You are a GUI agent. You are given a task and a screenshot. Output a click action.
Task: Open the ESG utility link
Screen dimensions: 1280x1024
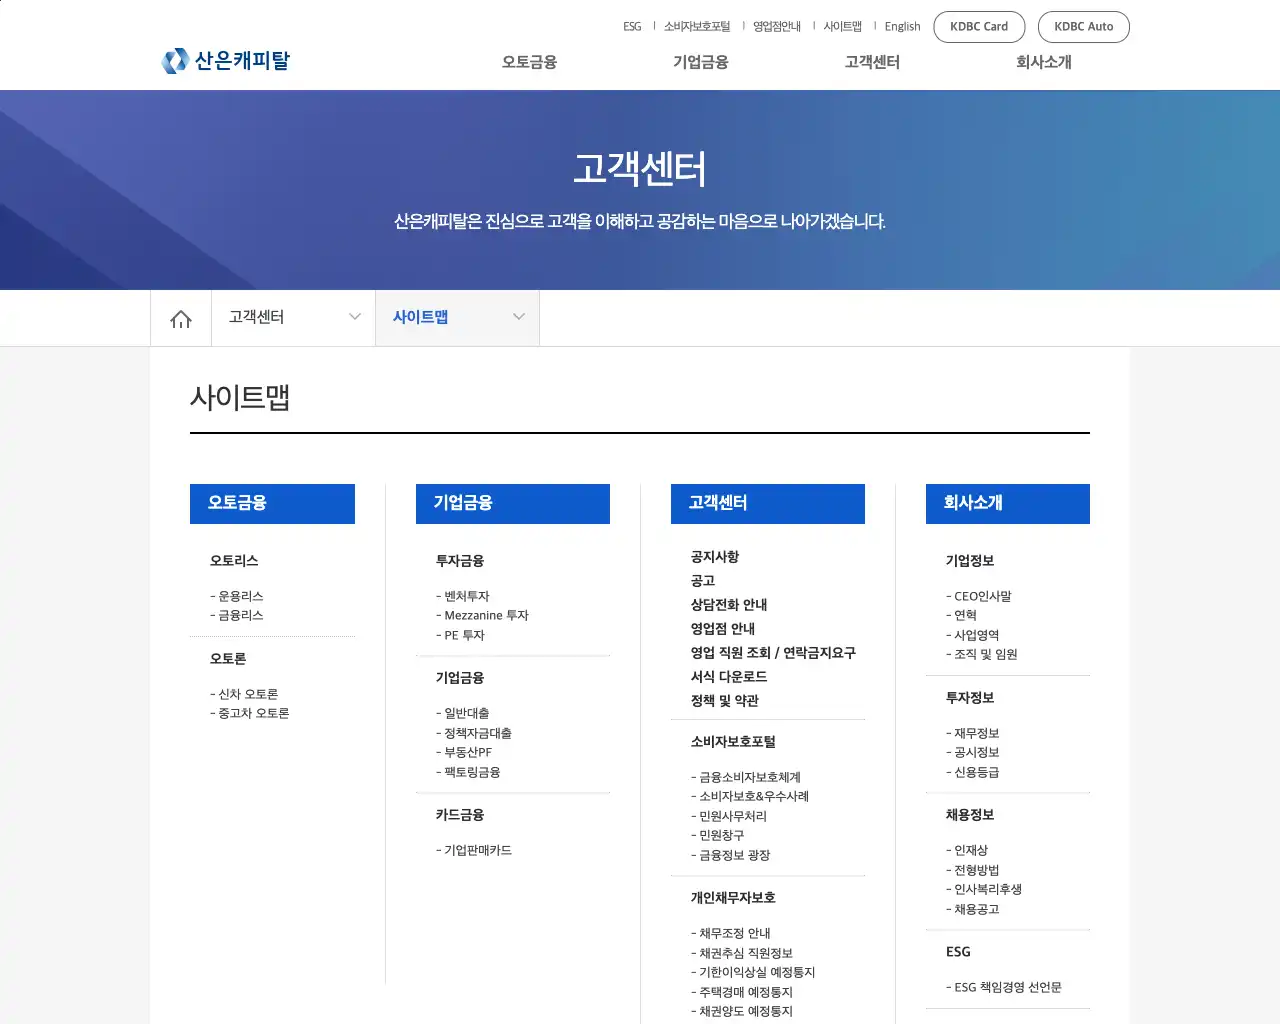(x=632, y=26)
